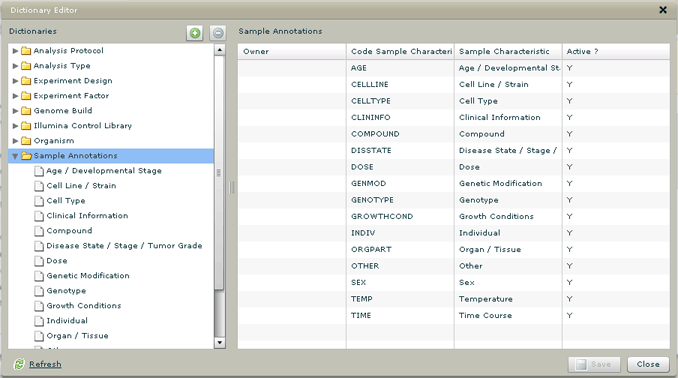Click the Experiment Design folder icon
Viewport: 678px width, 378px height.
click(x=26, y=80)
